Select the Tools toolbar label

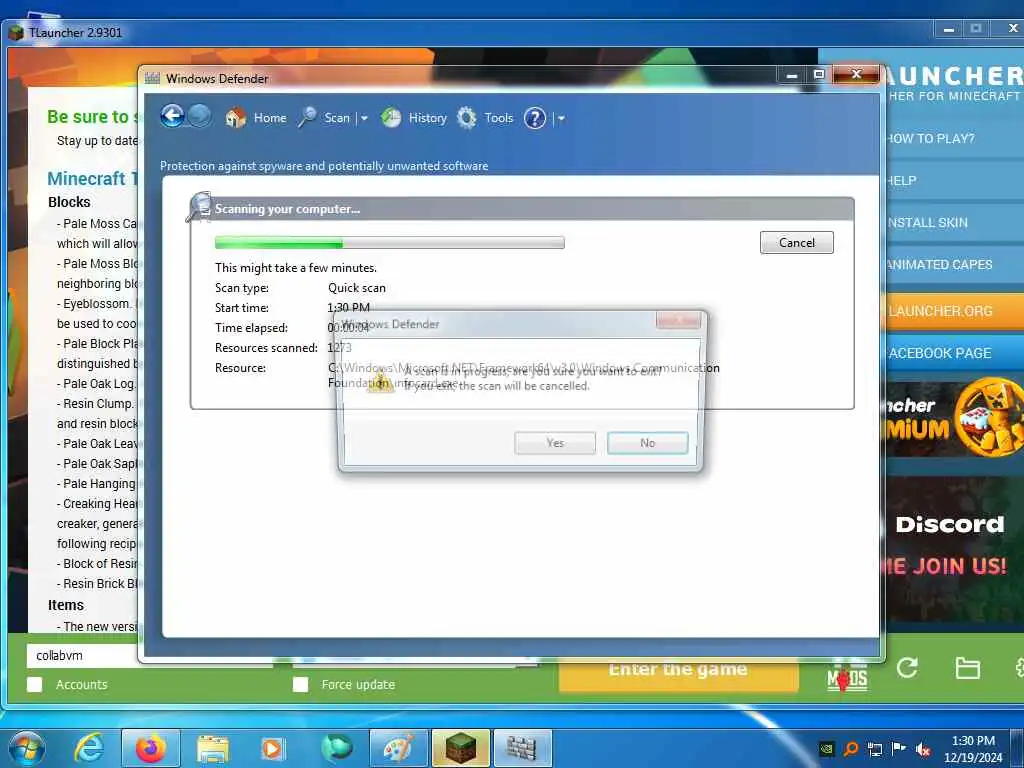498,118
